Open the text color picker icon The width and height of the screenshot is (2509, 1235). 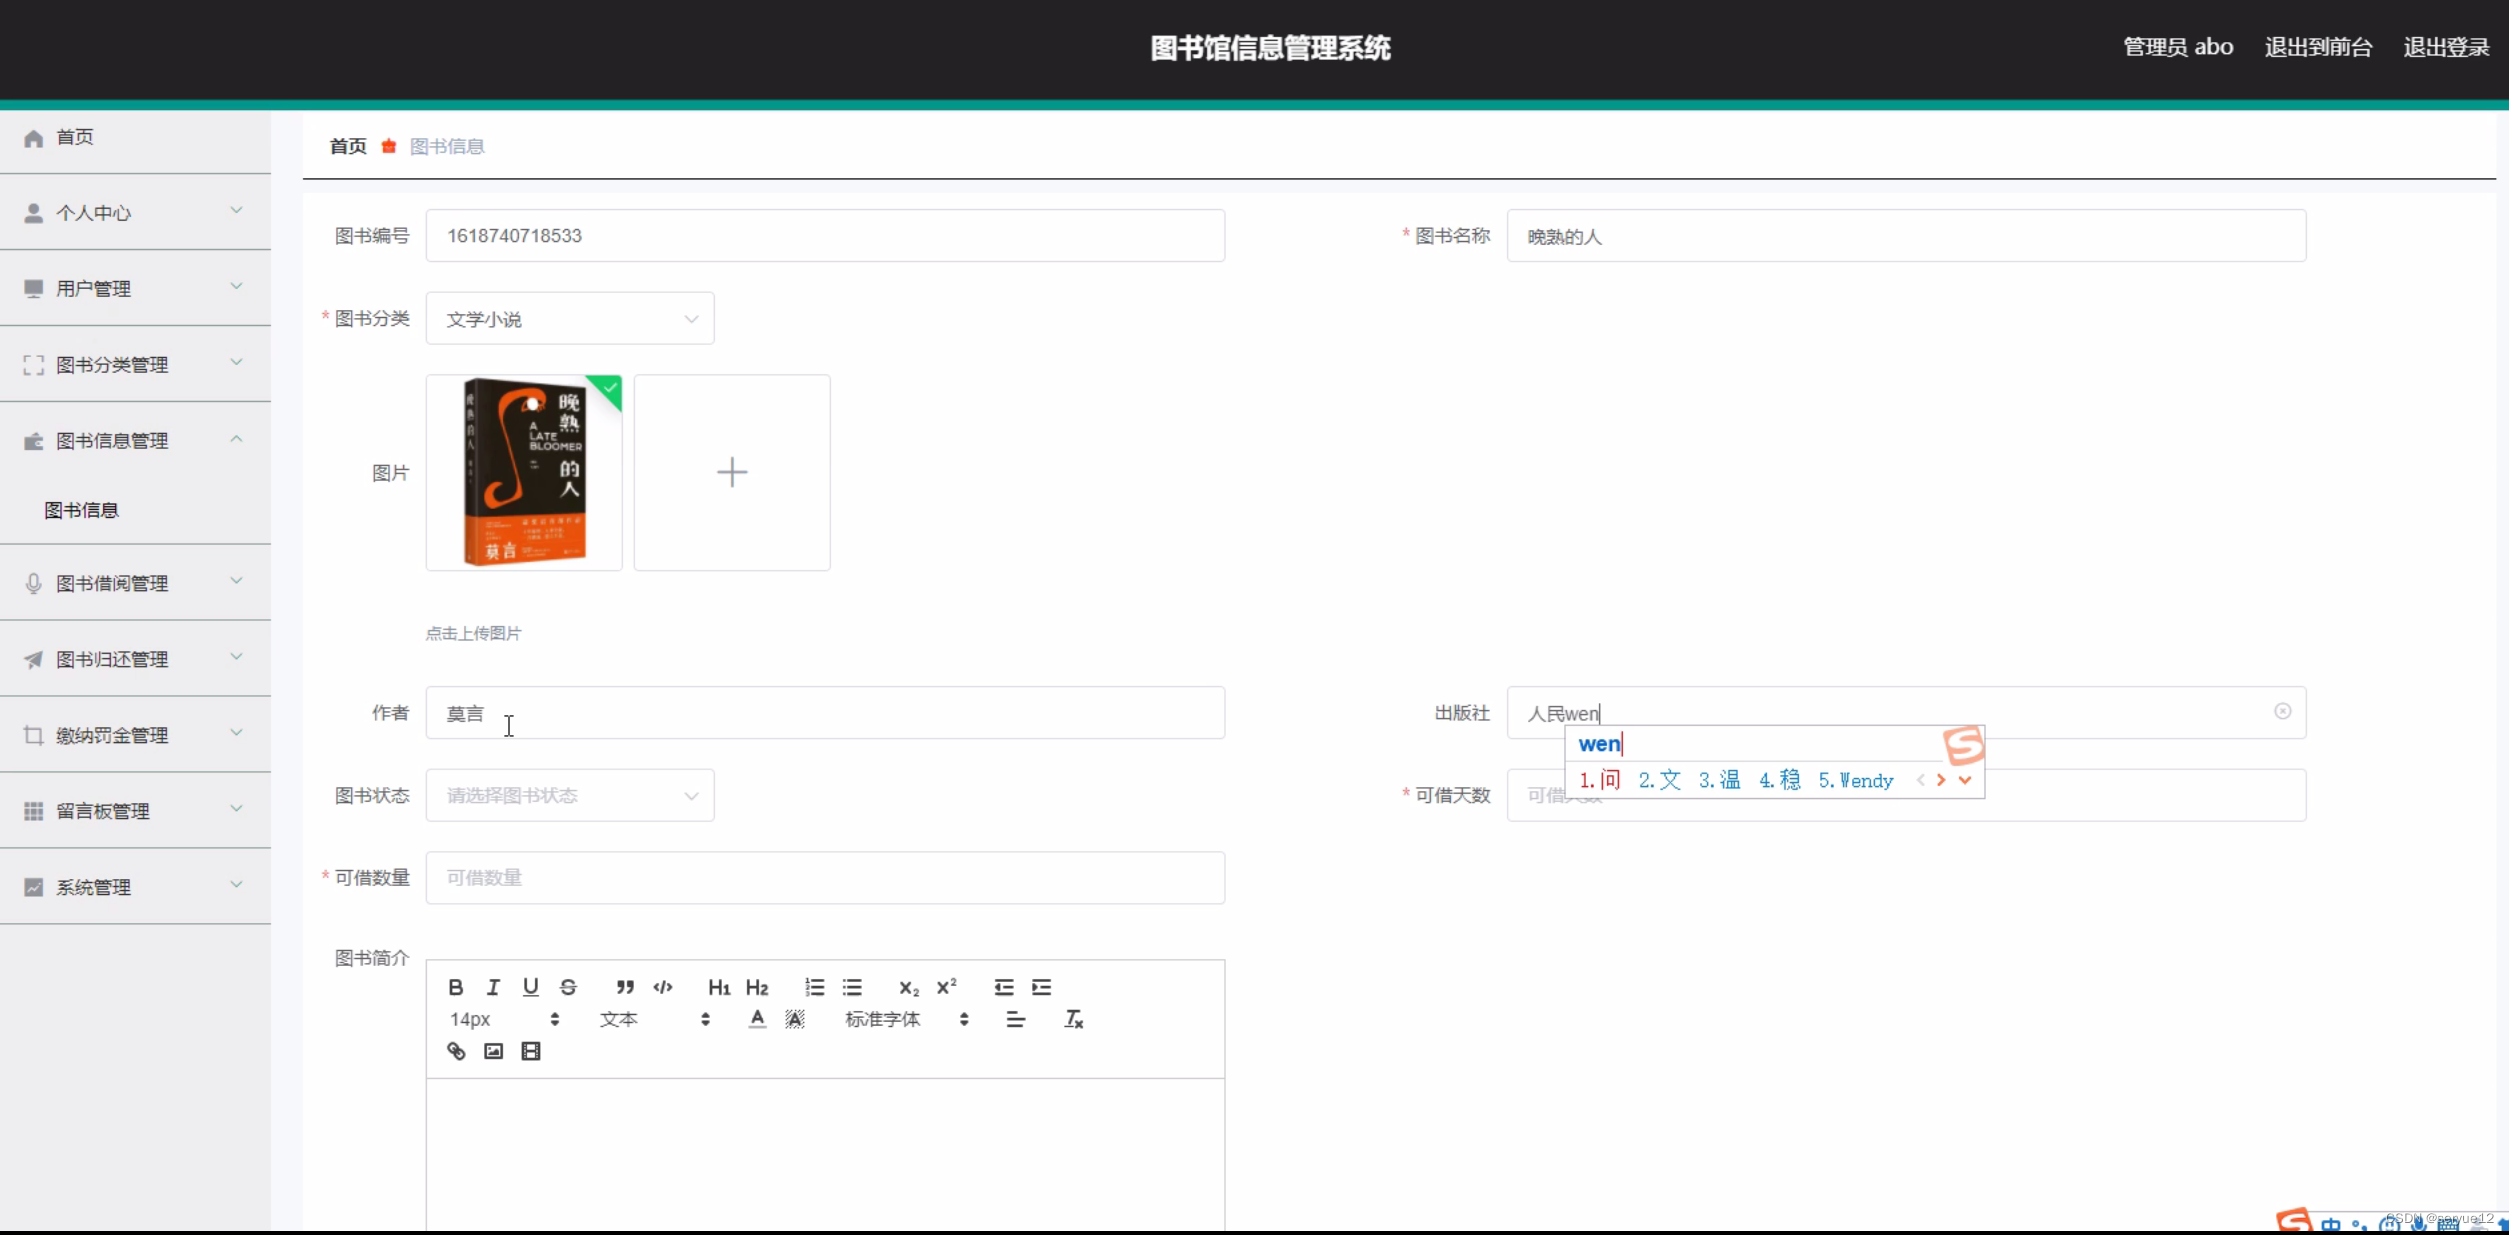click(757, 1019)
